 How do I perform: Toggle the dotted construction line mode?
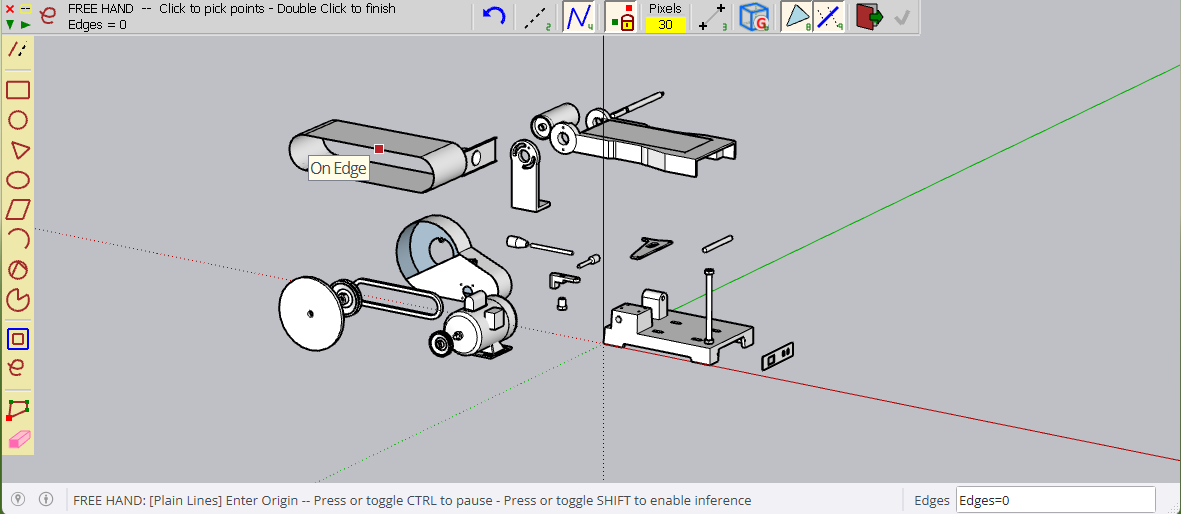pos(538,17)
